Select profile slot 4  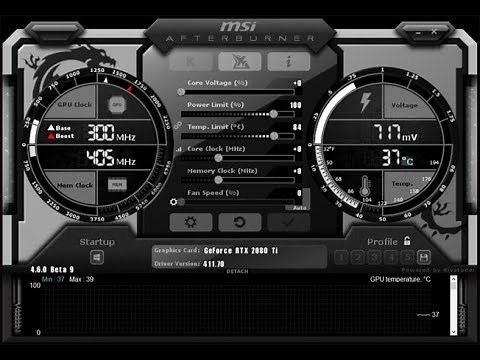click(x=391, y=257)
